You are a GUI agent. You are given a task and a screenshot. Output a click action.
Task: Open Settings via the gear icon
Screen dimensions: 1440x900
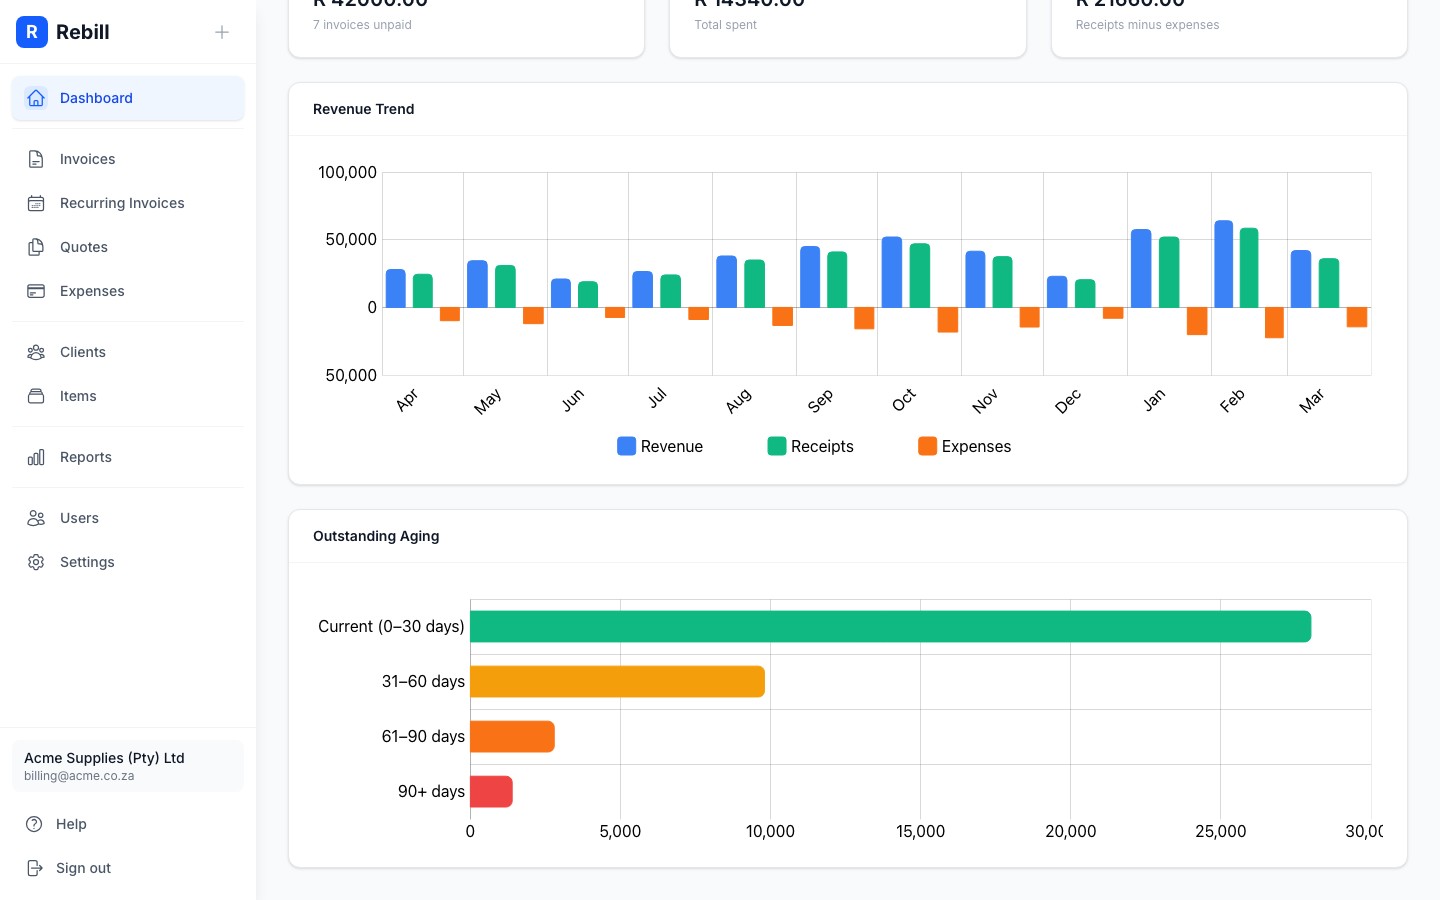(x=36, y=562)
